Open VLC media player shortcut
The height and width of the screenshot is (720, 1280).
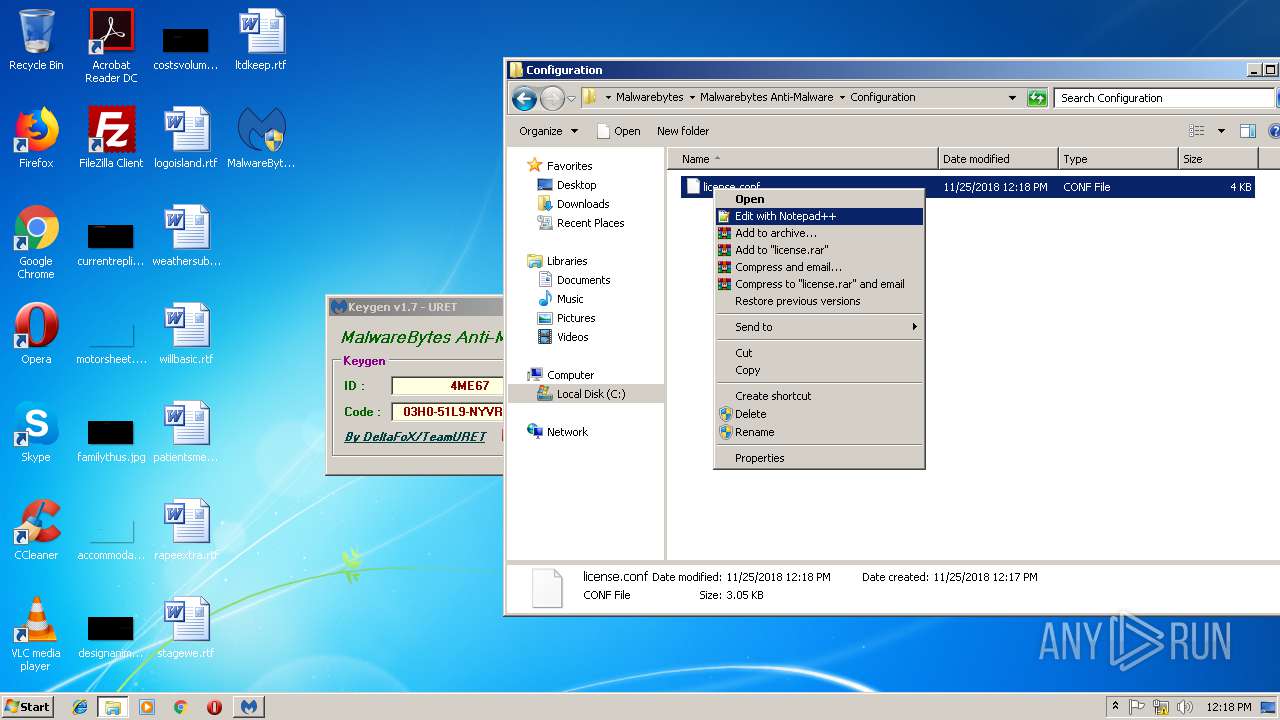36,634
